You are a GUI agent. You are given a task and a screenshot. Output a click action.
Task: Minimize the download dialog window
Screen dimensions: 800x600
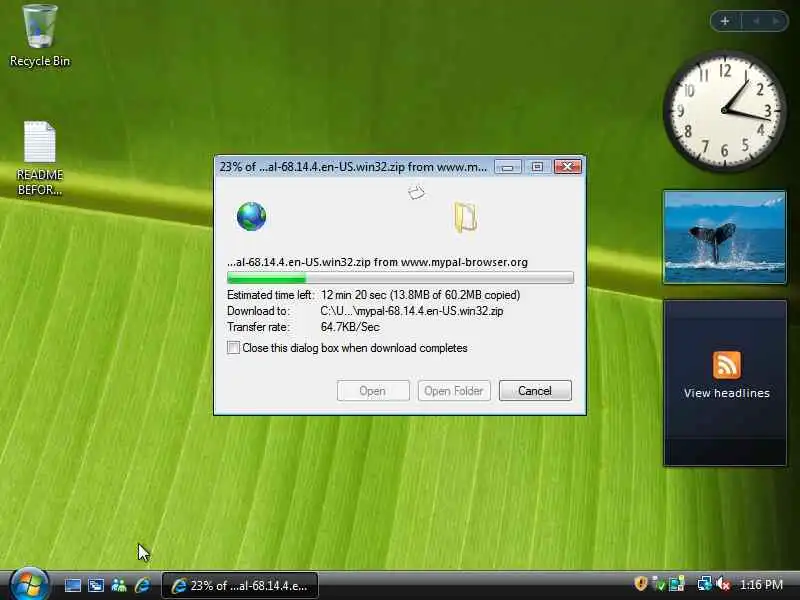pyautogui.click(x=508, y=167)
